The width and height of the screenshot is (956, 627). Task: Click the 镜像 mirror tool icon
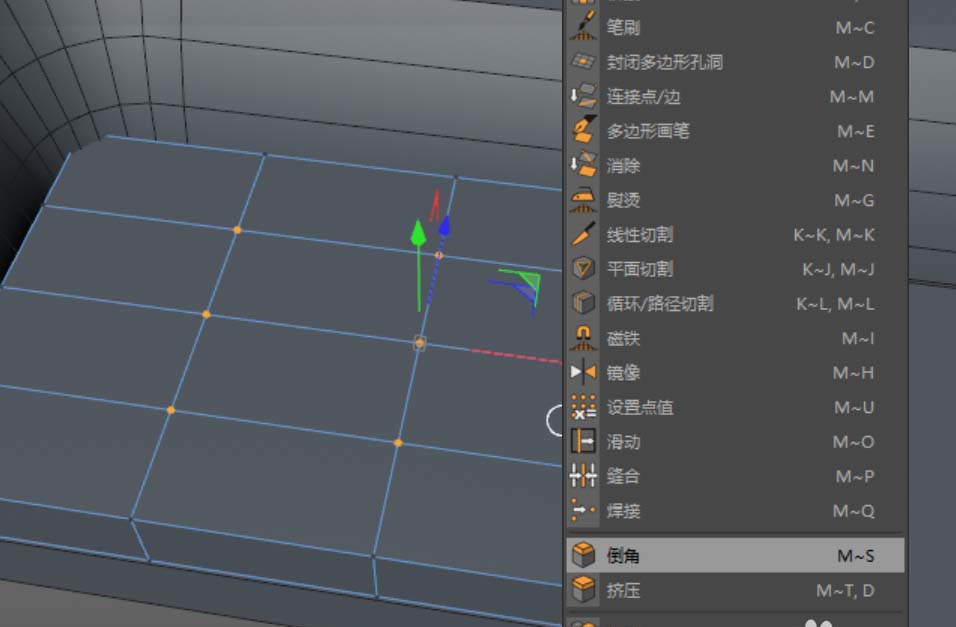click(583, 373)
